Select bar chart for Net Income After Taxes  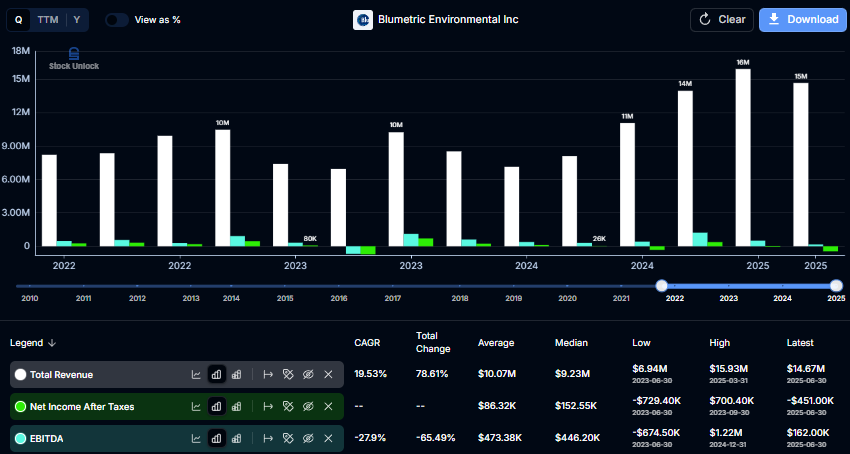217,406
